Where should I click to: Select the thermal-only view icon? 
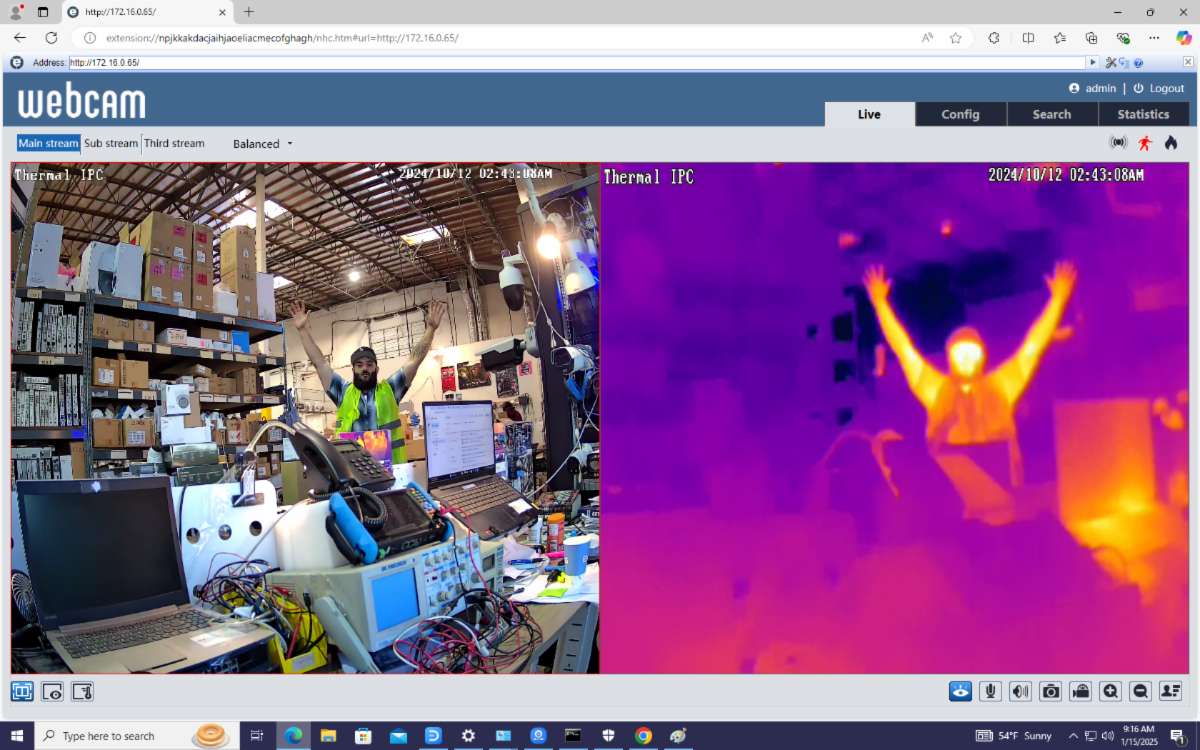pos(82,691)
